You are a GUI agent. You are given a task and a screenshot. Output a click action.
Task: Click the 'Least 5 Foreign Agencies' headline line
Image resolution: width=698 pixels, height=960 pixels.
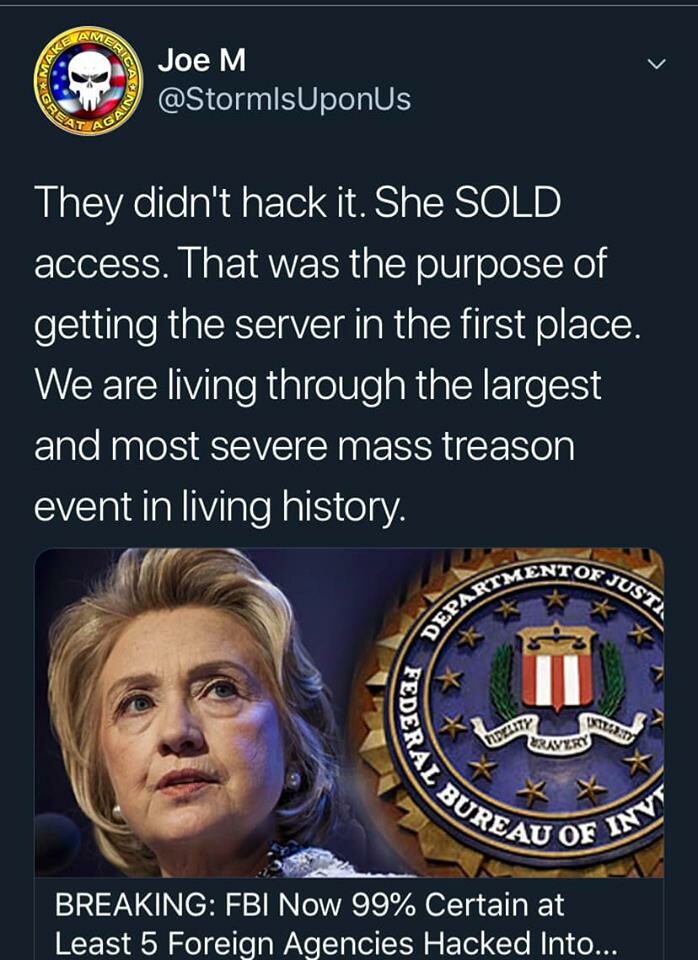click(x=336, y=943)
